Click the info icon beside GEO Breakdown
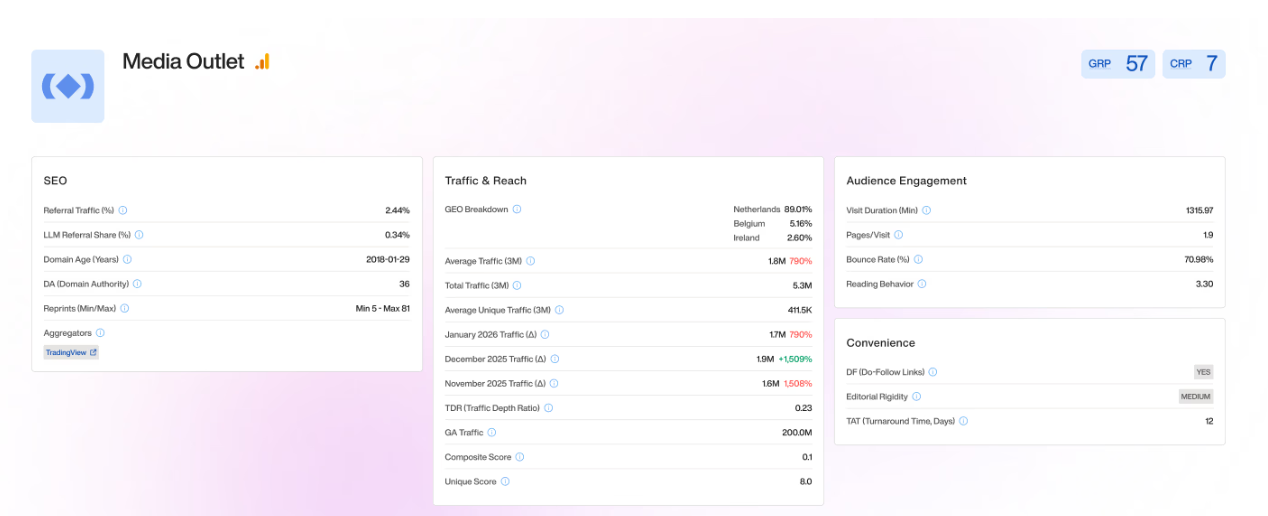This screenshot has height=516, width=1268. point(517,209)
